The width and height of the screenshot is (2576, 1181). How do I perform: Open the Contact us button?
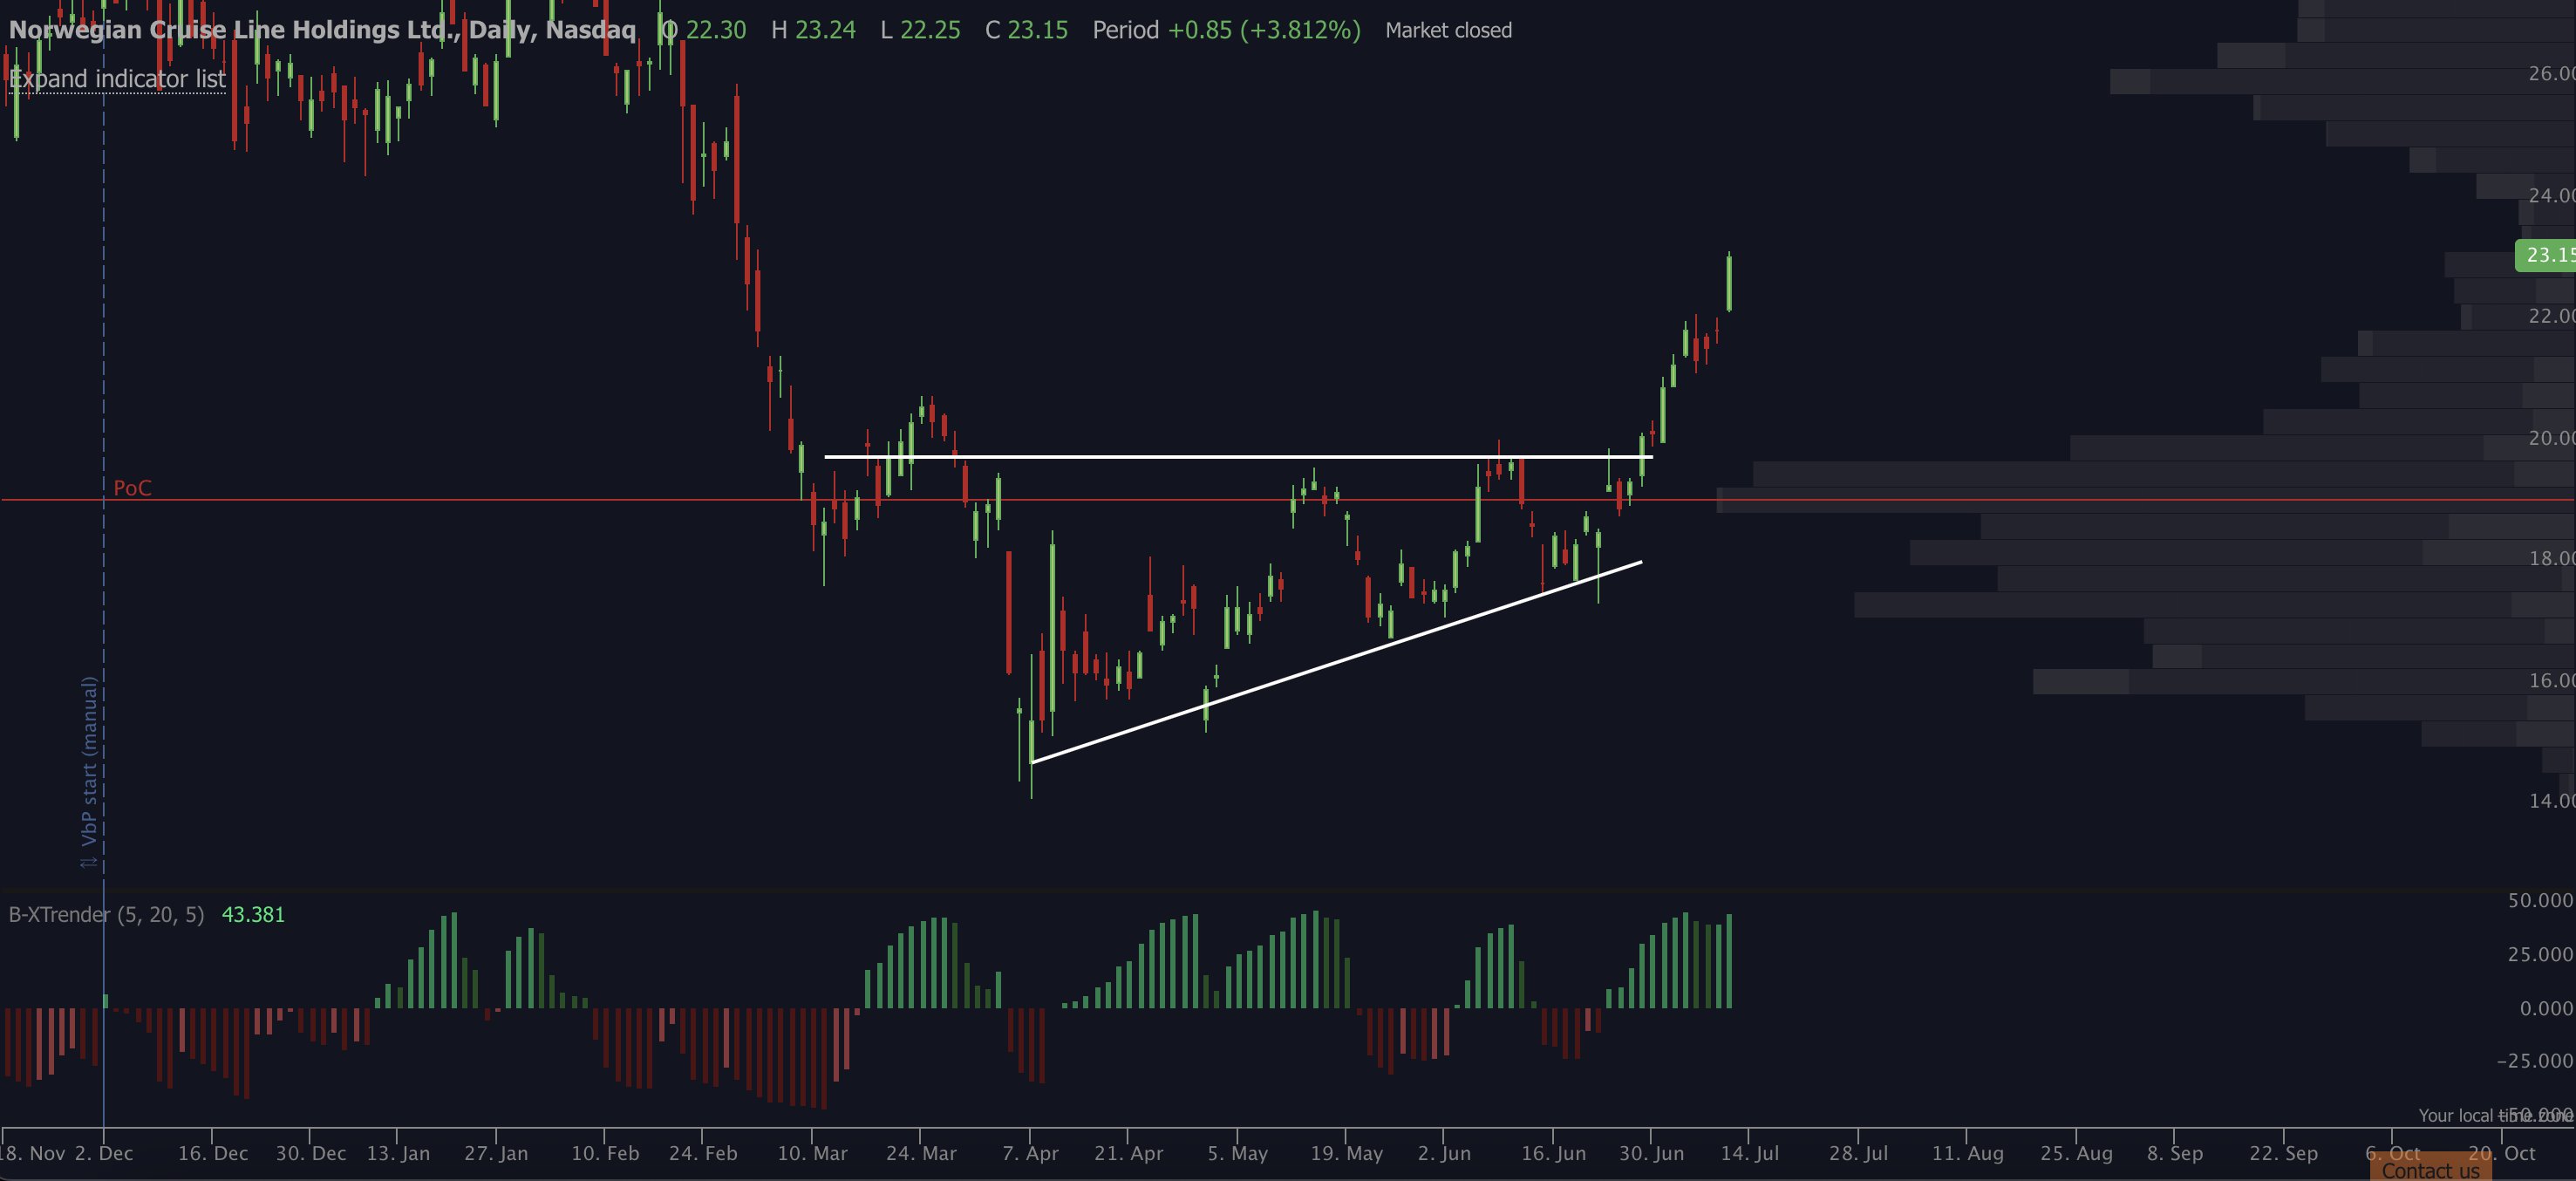tap(2430, 1170)
